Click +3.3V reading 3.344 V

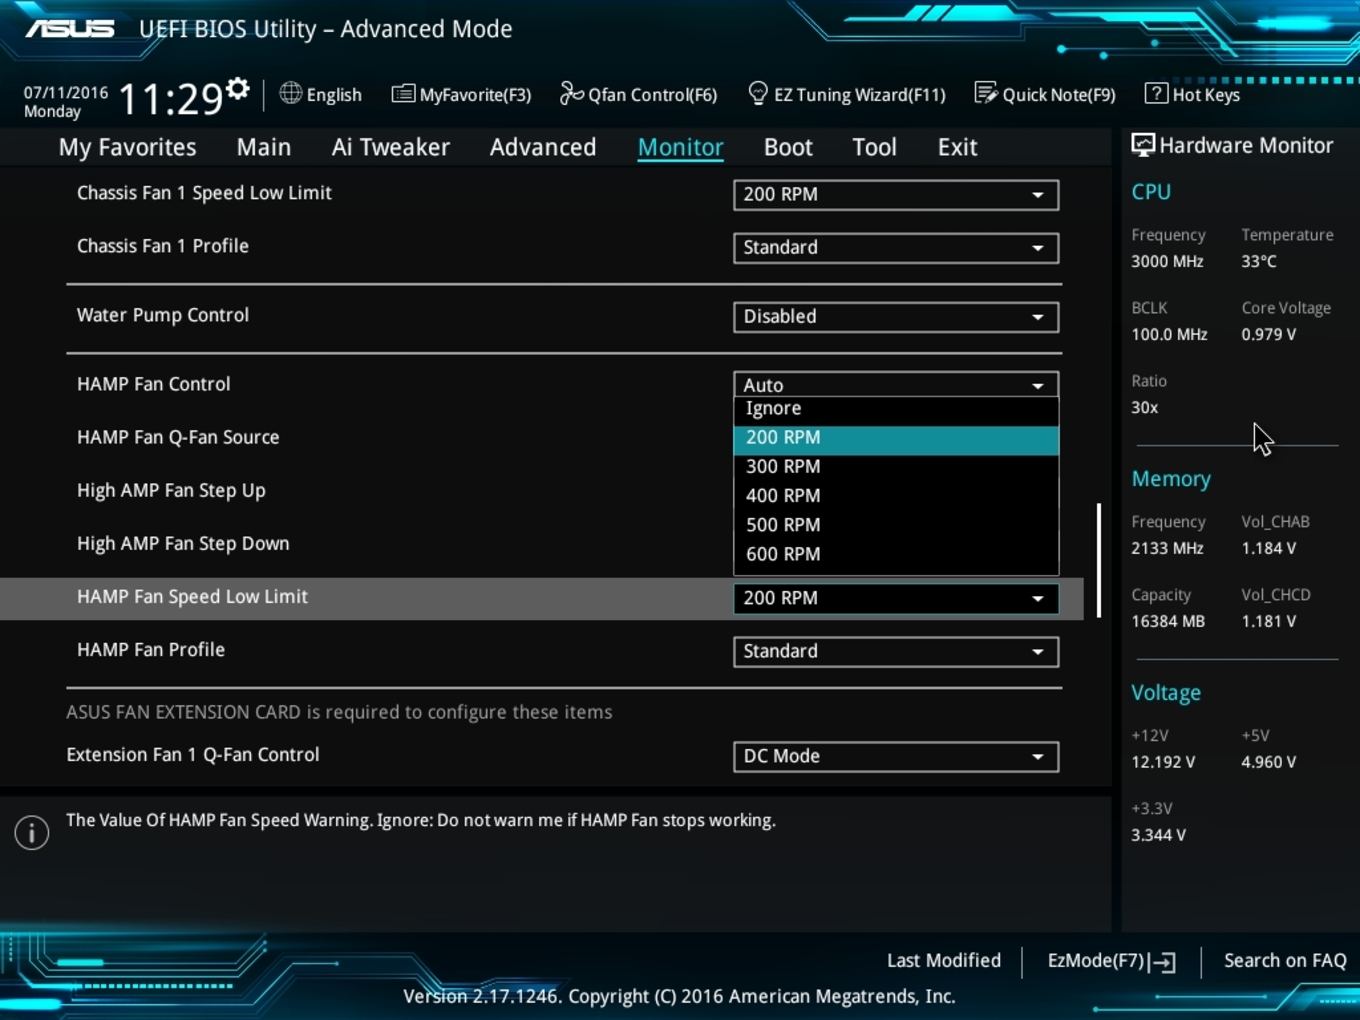coord(1158,836)
